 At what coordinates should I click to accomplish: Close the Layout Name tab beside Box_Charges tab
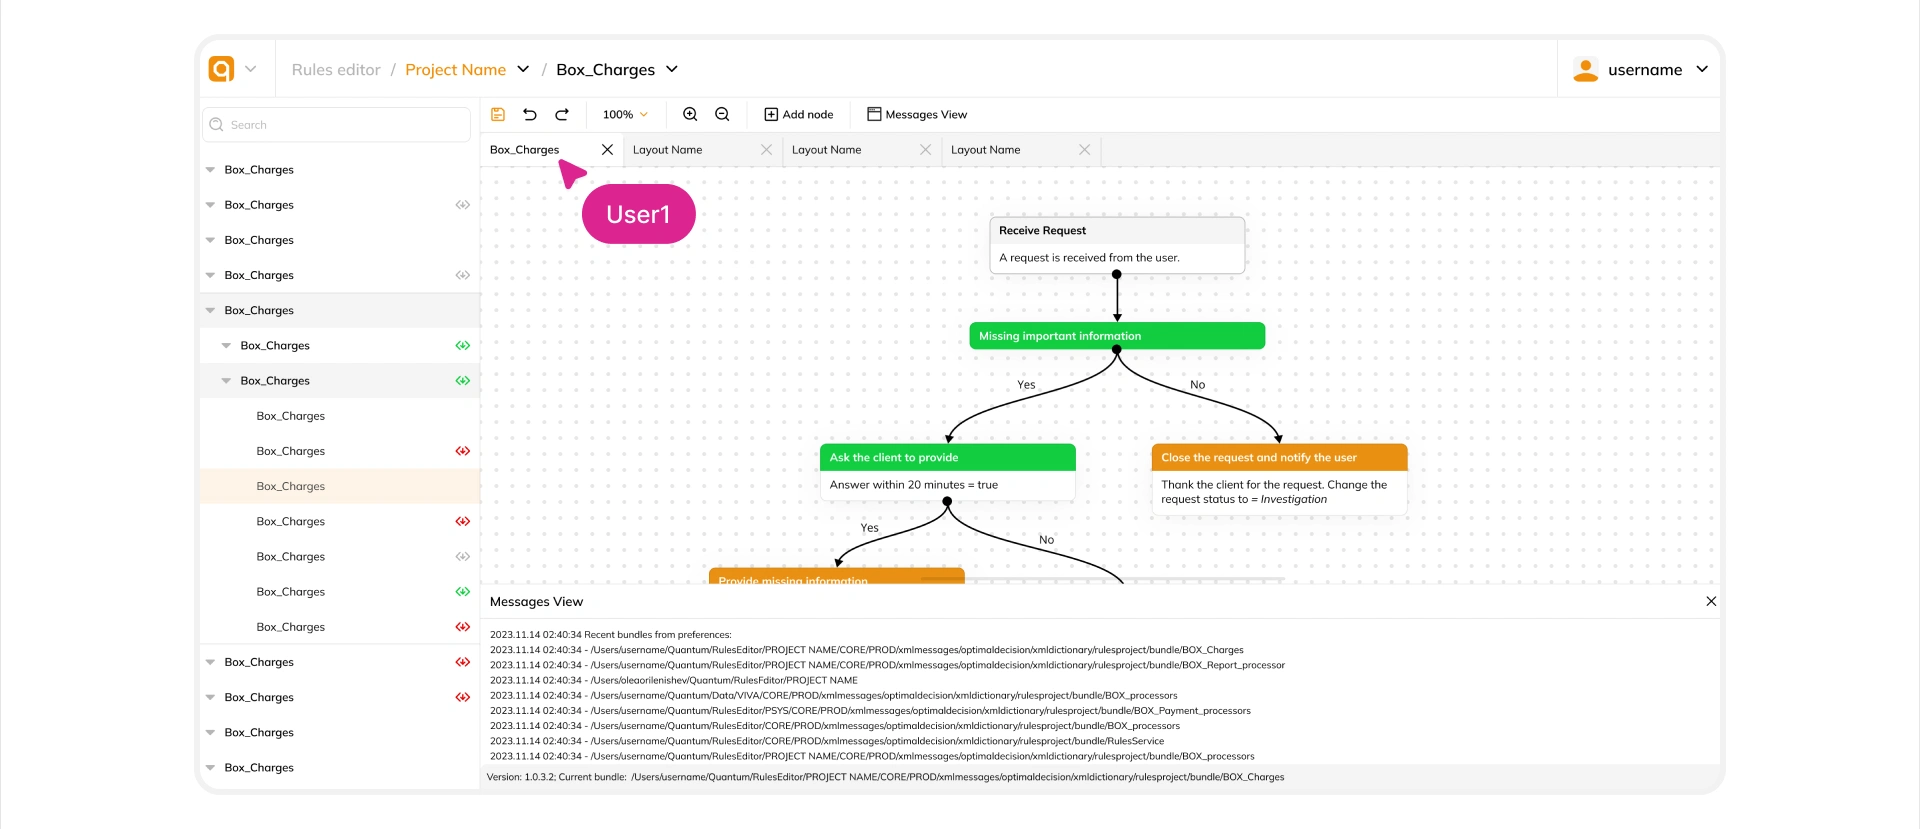tap(767, 150)
